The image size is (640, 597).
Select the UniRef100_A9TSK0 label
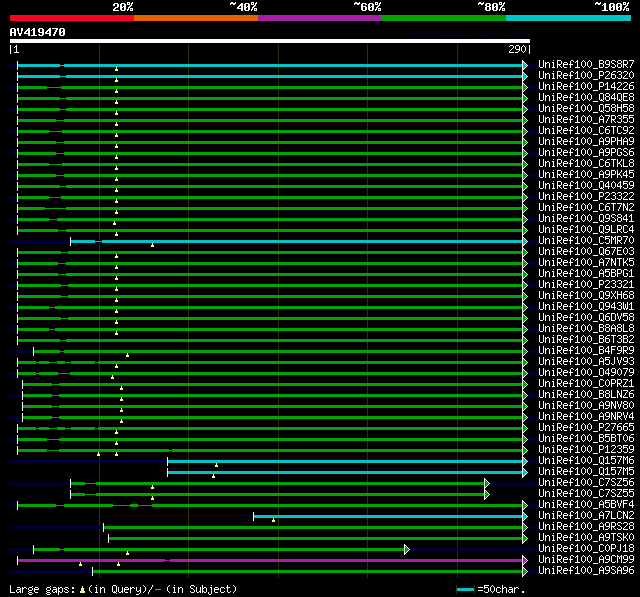tap(586, 538)
